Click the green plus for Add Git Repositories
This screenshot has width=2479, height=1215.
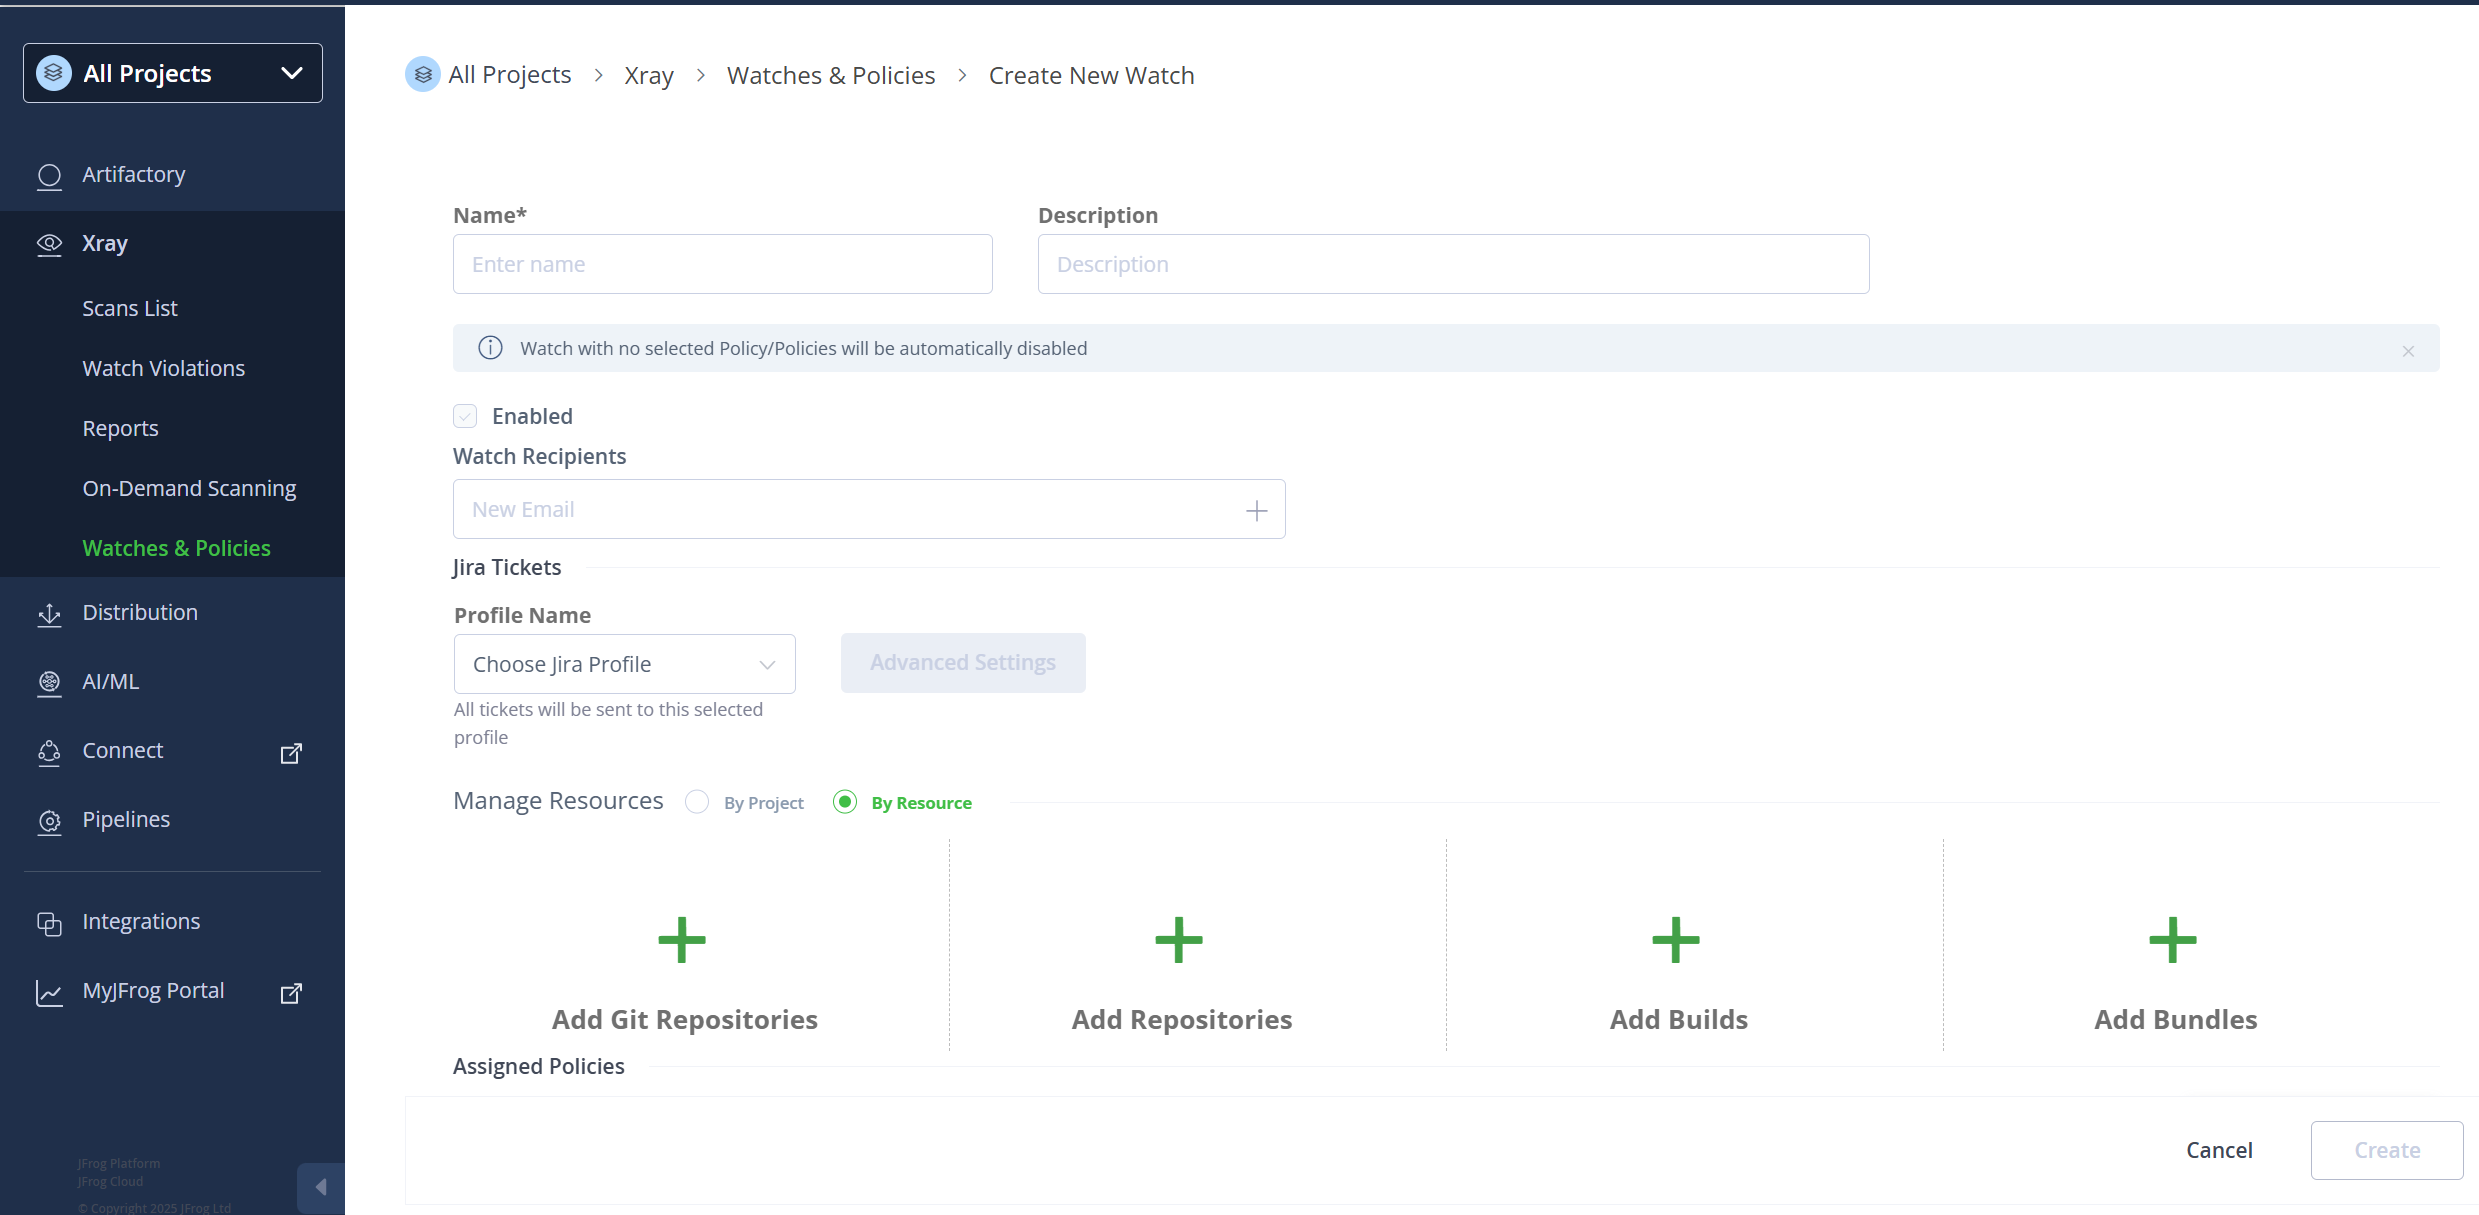click(x=682, y=940)
